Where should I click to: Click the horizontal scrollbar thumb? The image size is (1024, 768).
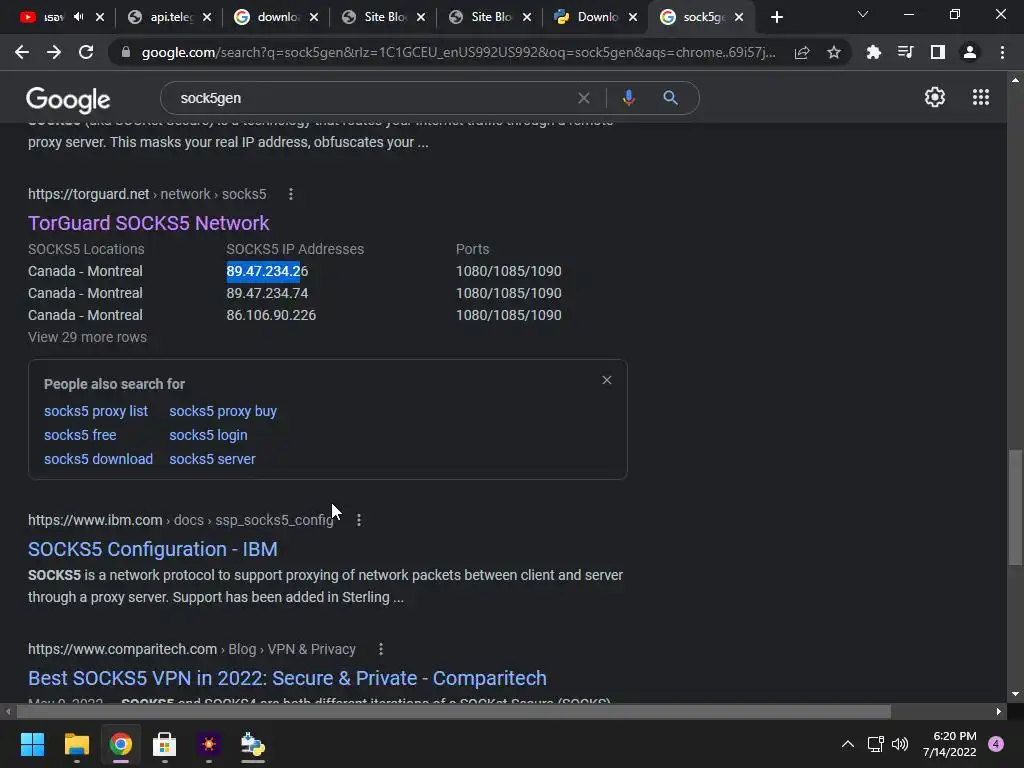[453, 711]
